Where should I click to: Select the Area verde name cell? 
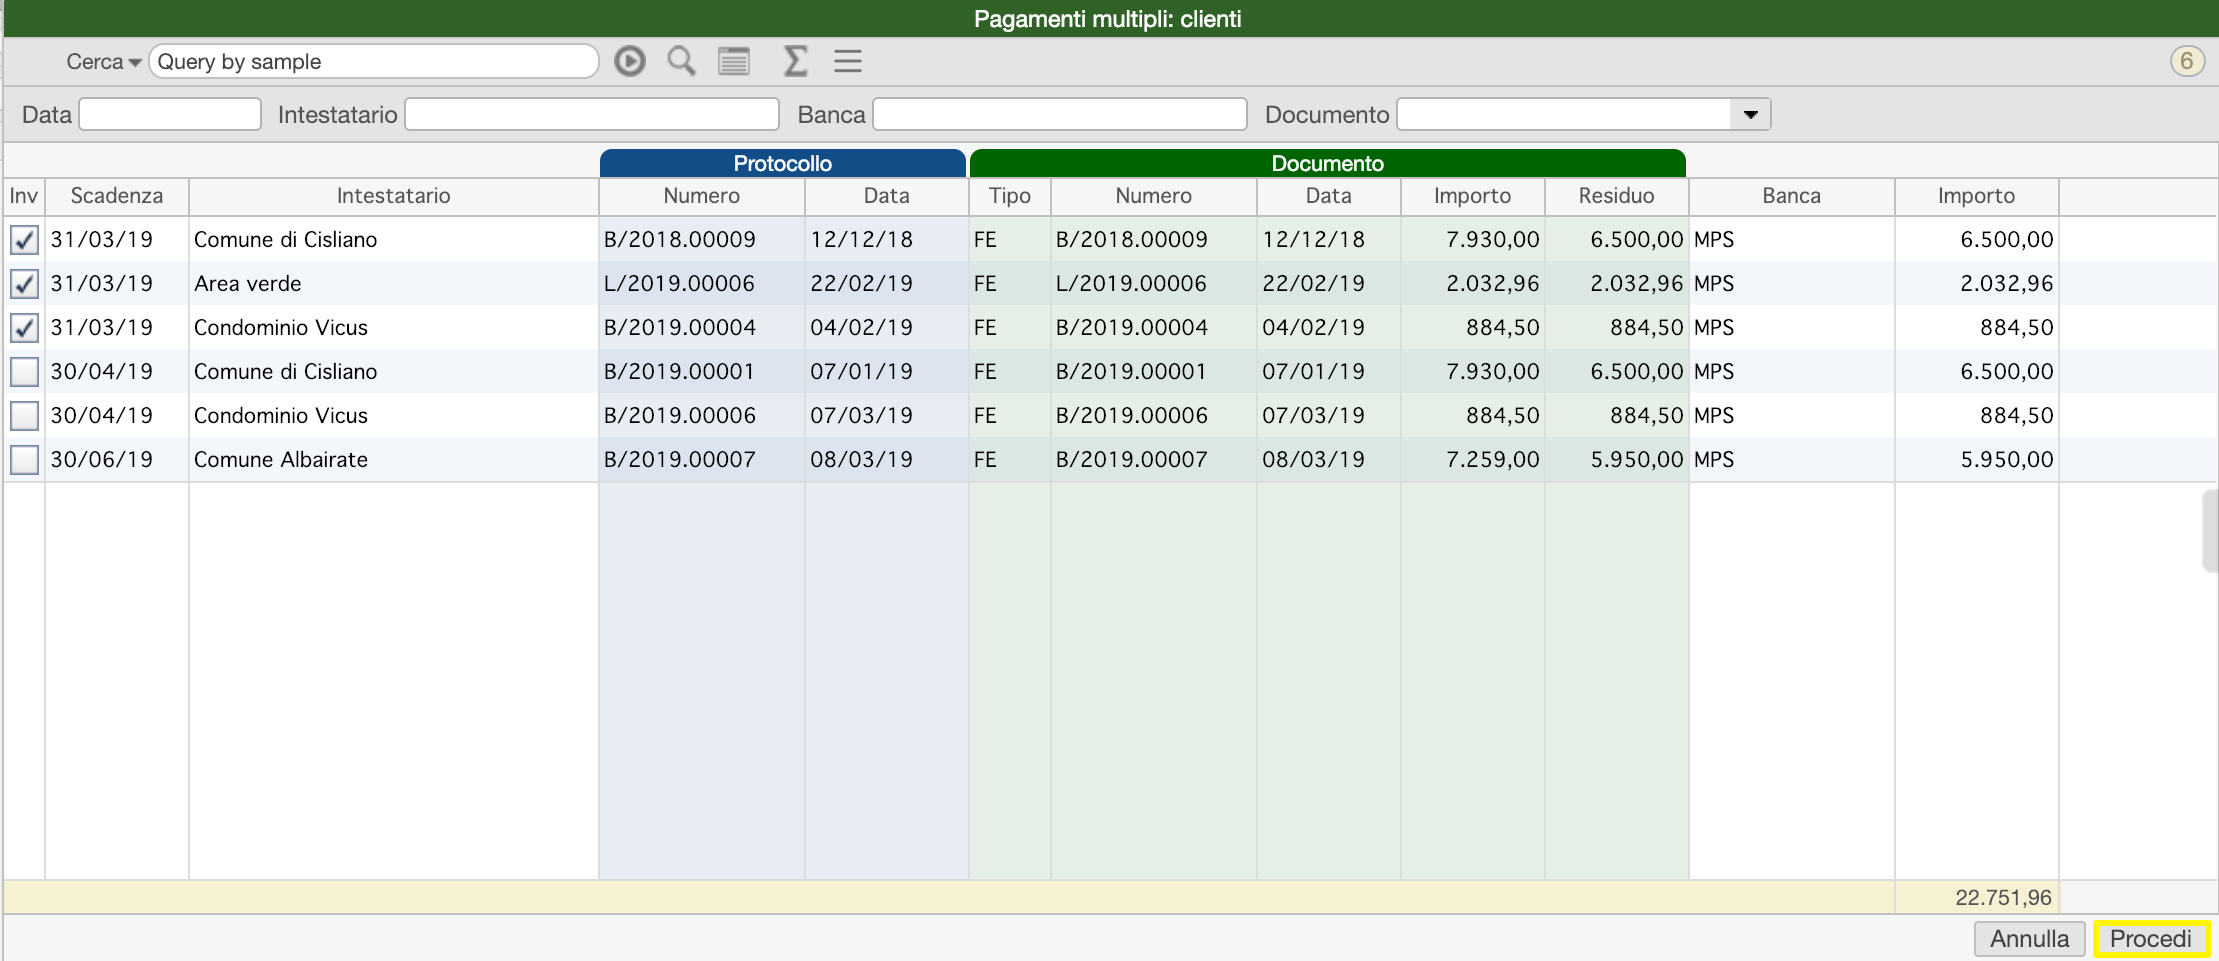point(394,284)
